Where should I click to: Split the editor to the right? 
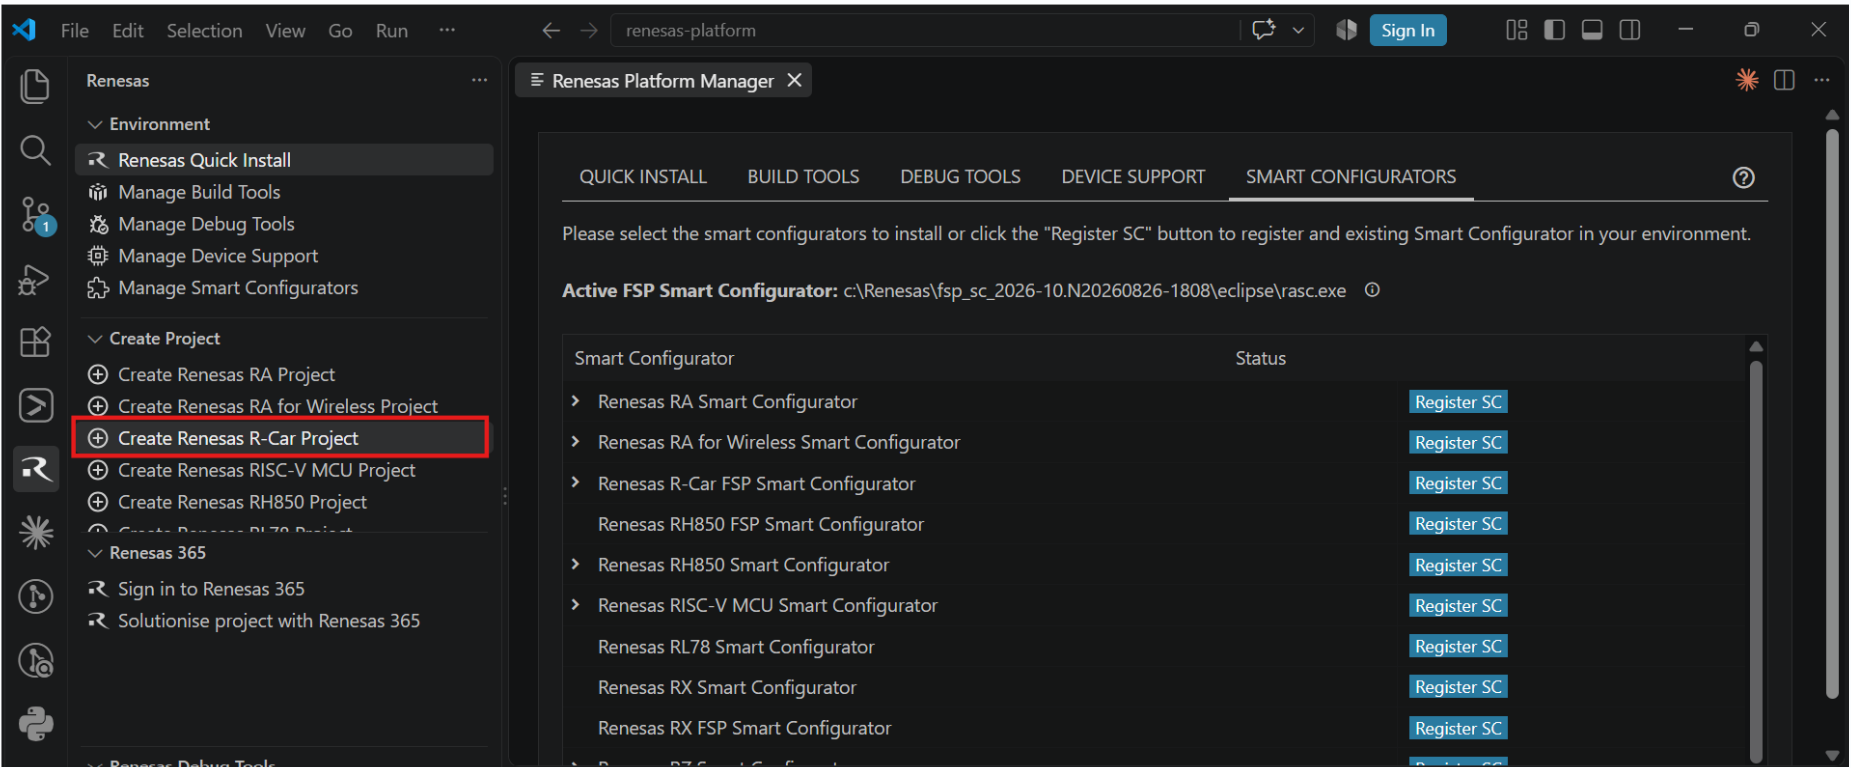click(1784, 80)
